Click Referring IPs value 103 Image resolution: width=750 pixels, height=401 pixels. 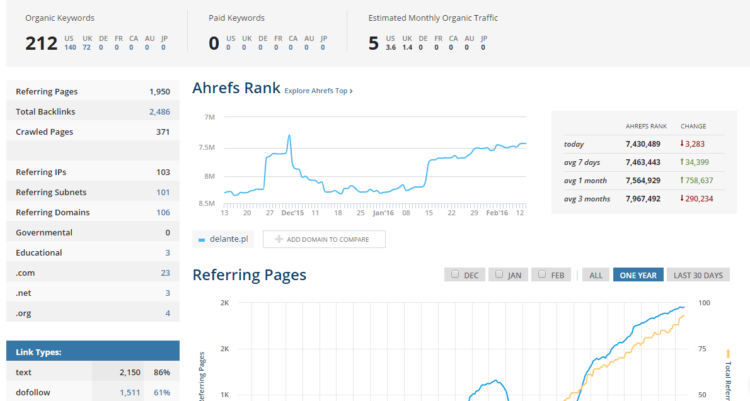pos(163,172)
